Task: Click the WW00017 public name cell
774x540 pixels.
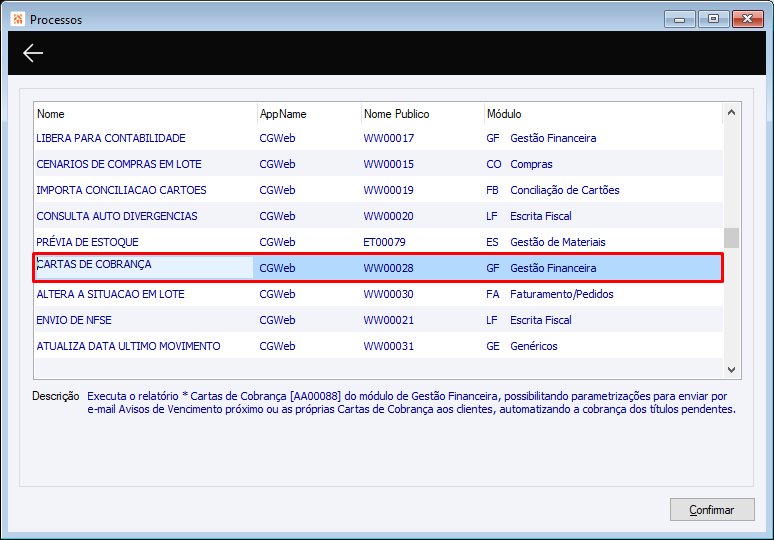Action: click(388, 138)
